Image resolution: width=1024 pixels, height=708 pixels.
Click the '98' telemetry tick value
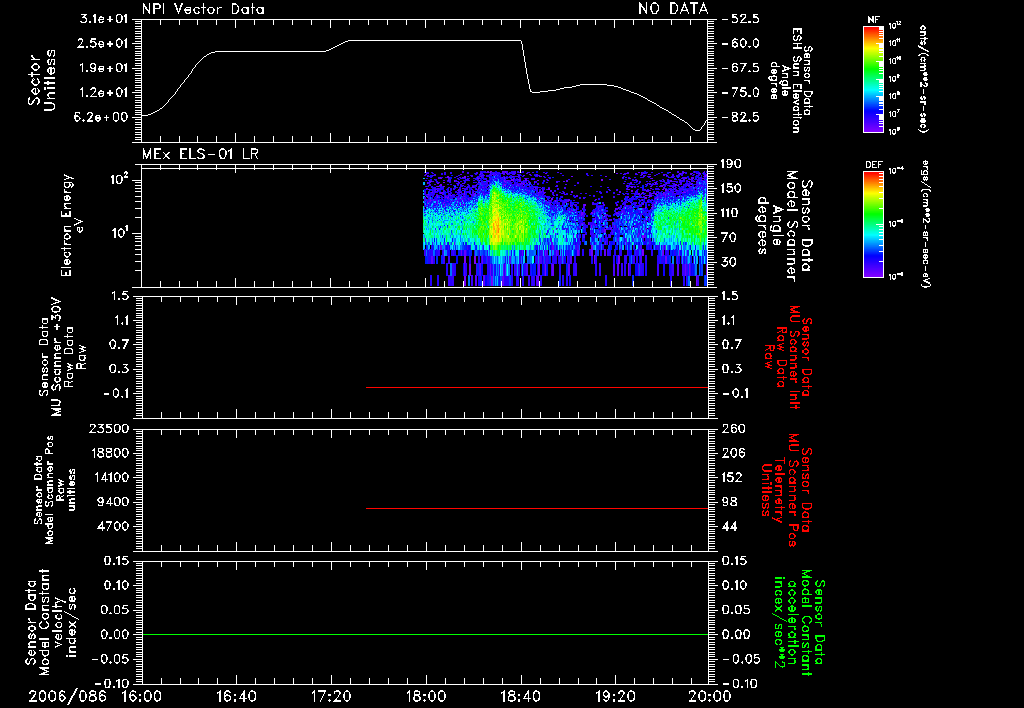click(729, 502)
